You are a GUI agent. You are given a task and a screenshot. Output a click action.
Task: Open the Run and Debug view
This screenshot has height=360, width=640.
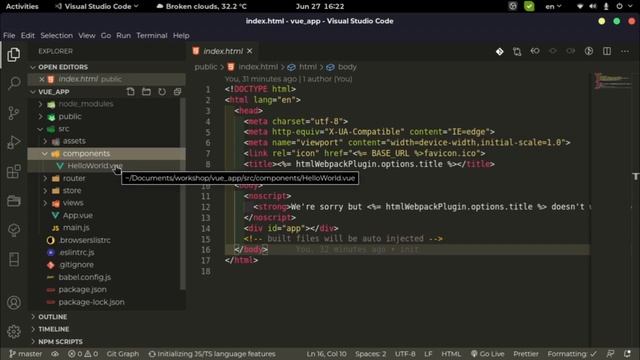tap(13, 142)
